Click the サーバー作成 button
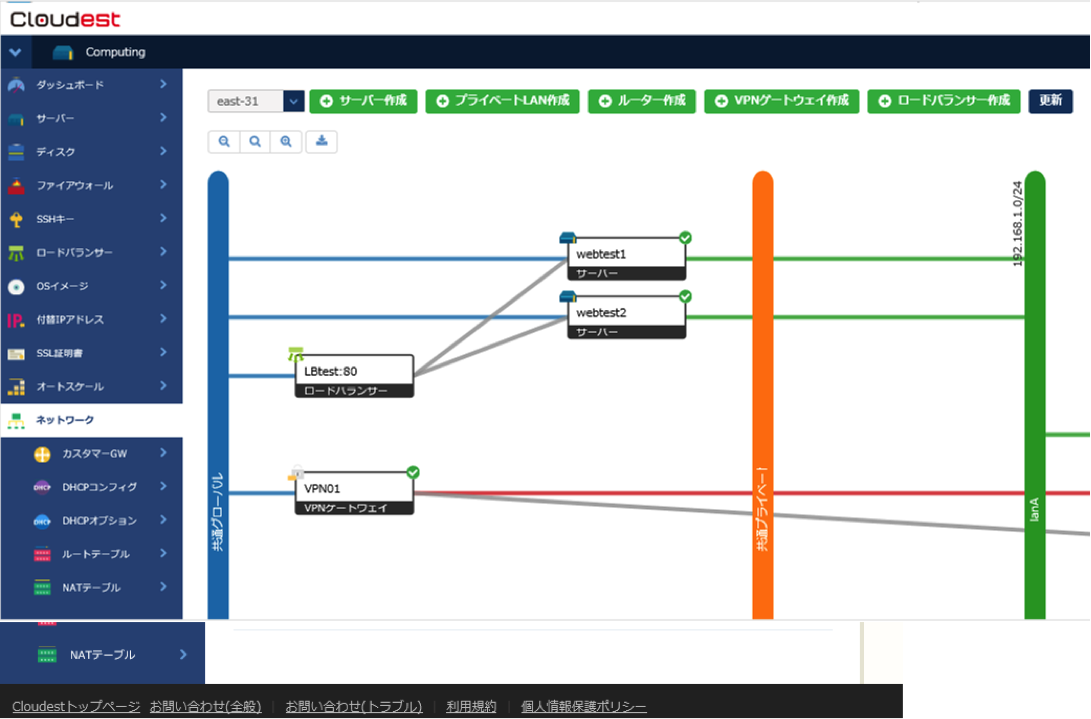 click(x=363, y=101)
